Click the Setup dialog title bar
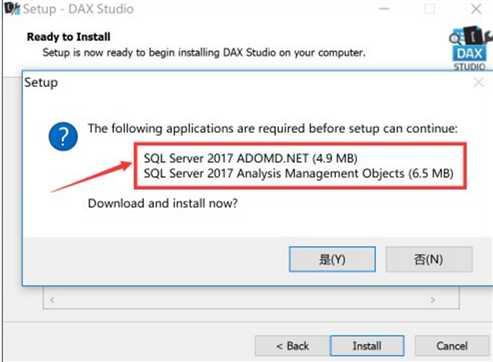Screen dimensions: 493x362 pos(247,82)
